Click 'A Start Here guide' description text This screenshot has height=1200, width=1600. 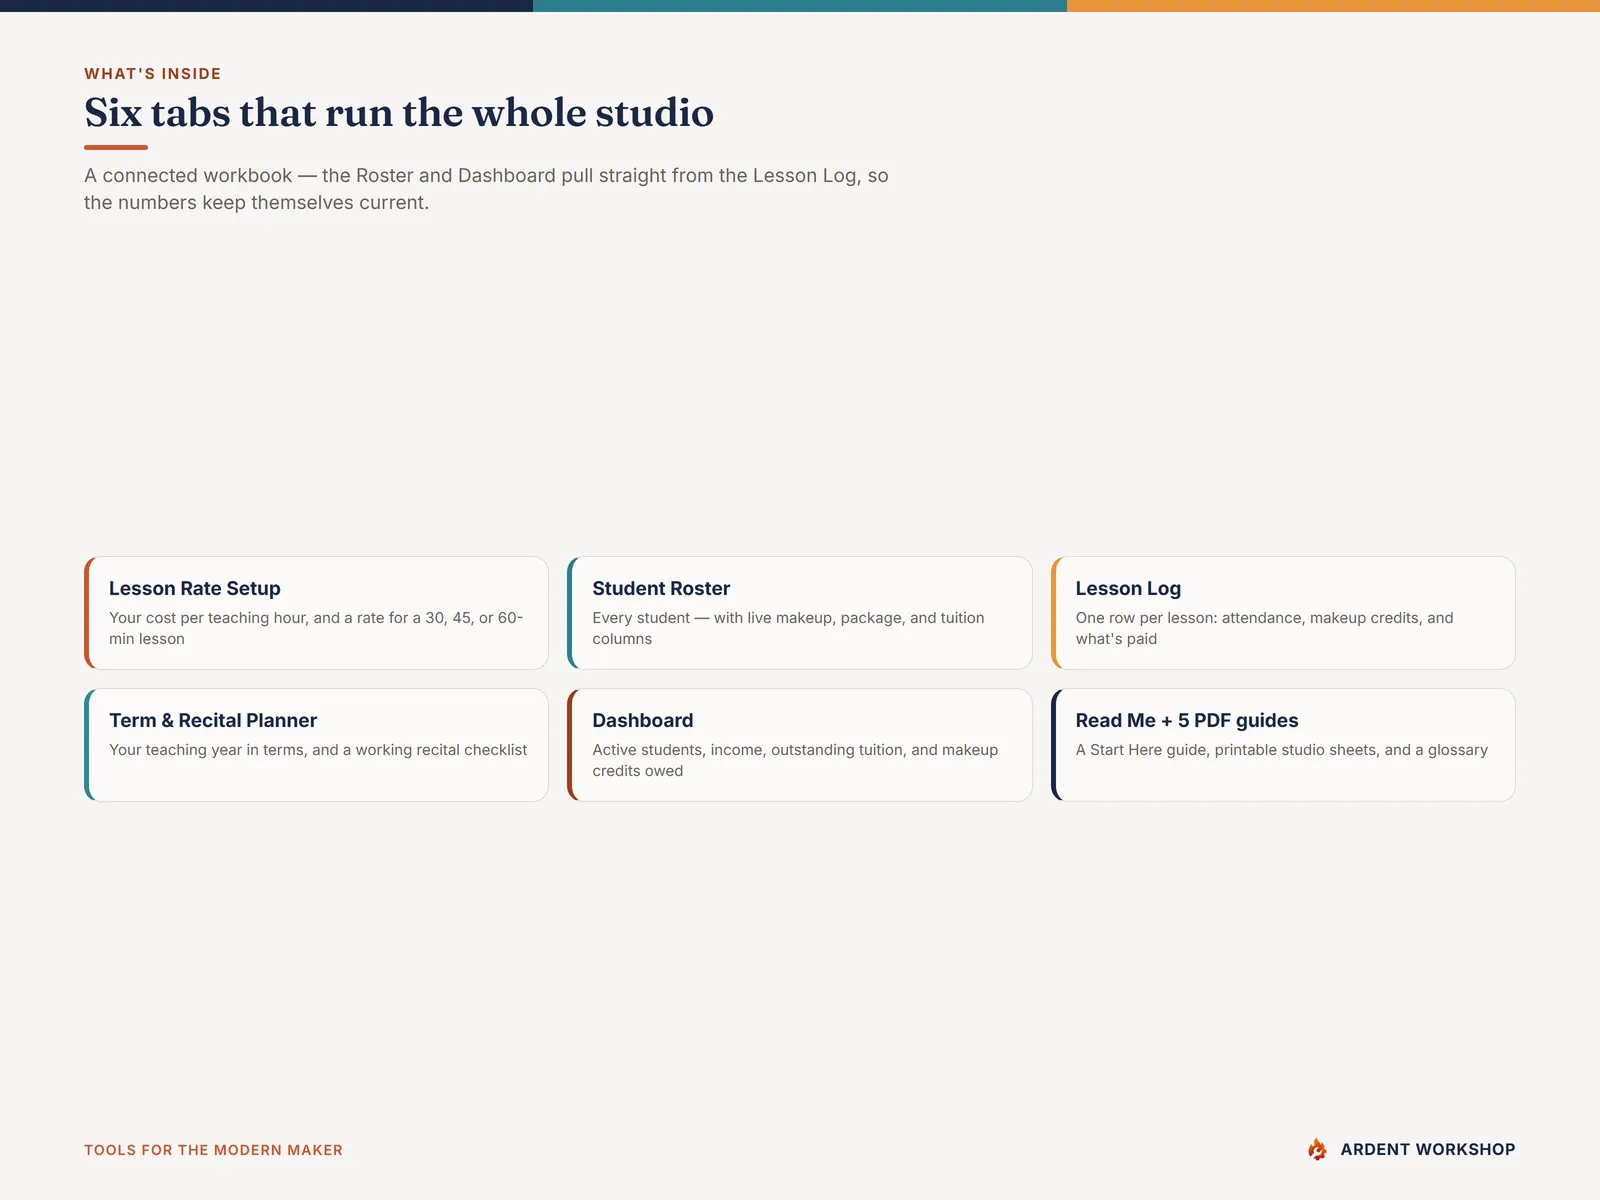pos(1281,750)
